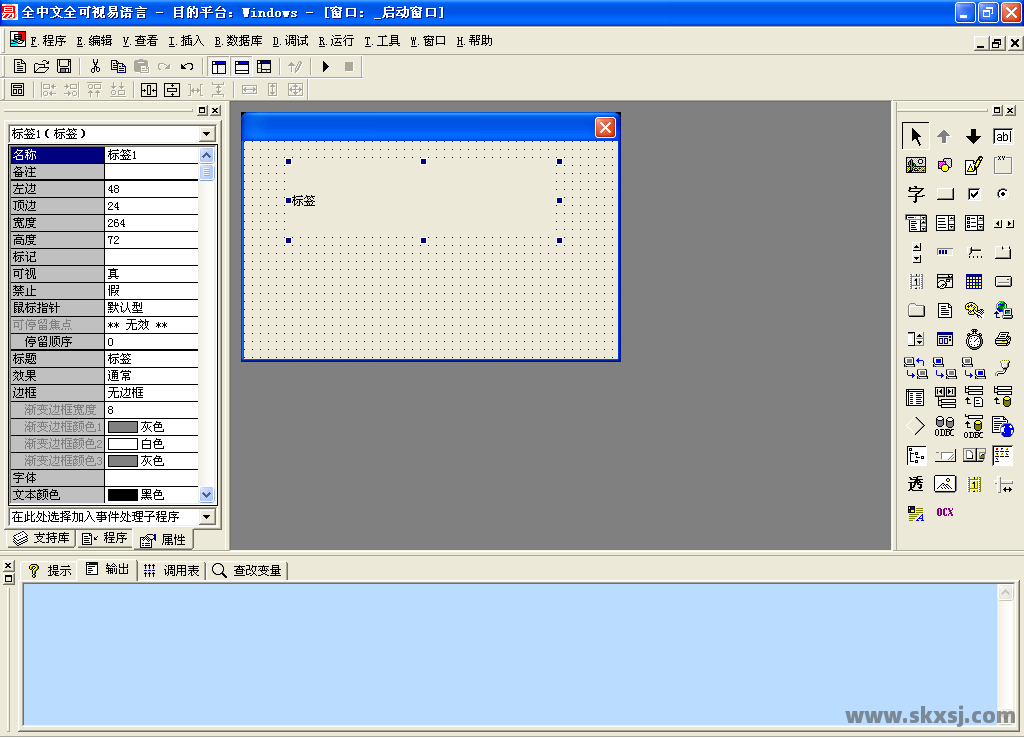Open the 数据库 menu
1024x738 pixels.
pyautogui.click(x=238, y=41)
